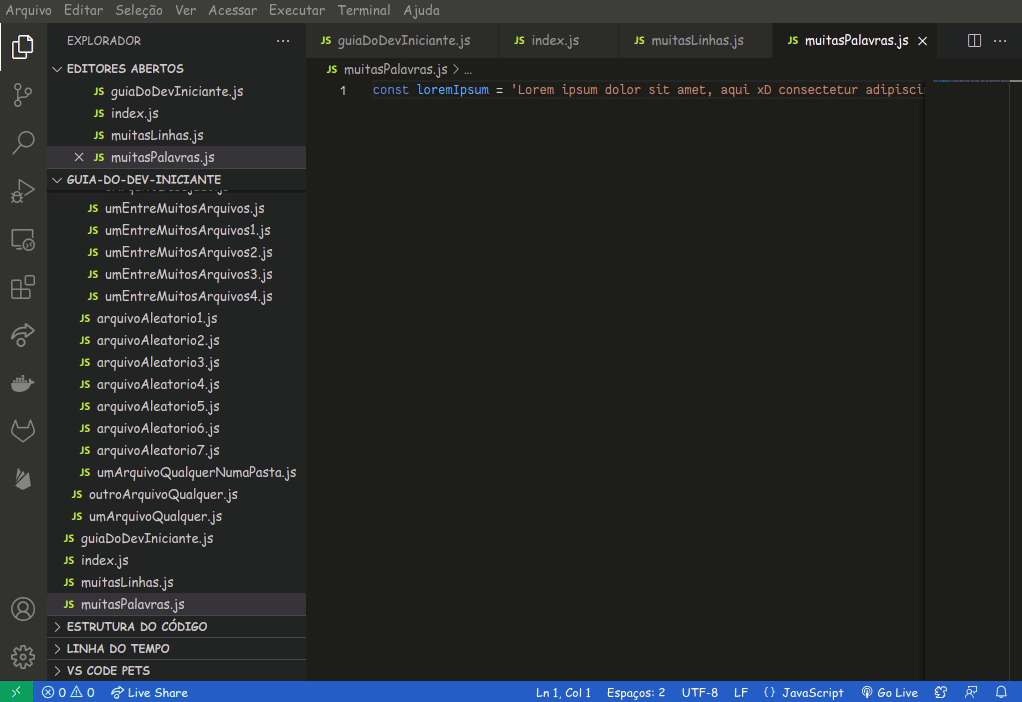The image size is (1022, 702).
Task: Open the Terminal menu
Action: pyautogui.click(x=363, y=10)
